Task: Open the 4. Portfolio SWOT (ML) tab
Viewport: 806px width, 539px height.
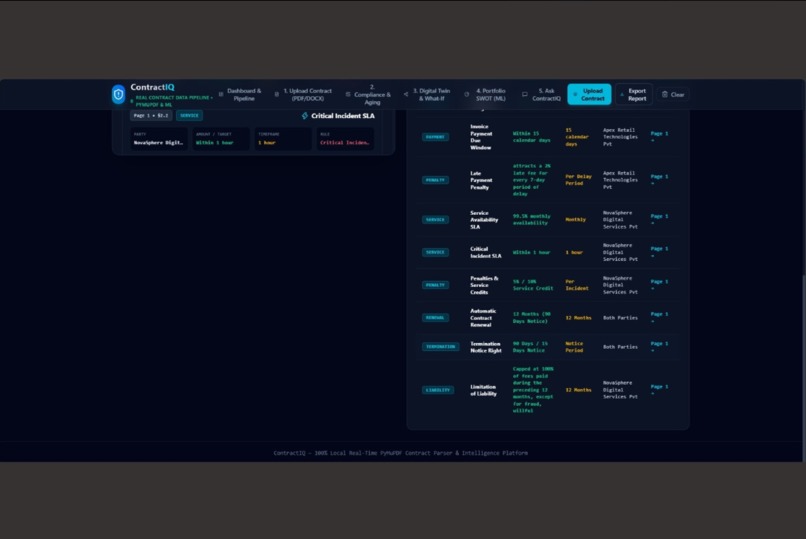Action: (486, 95)
